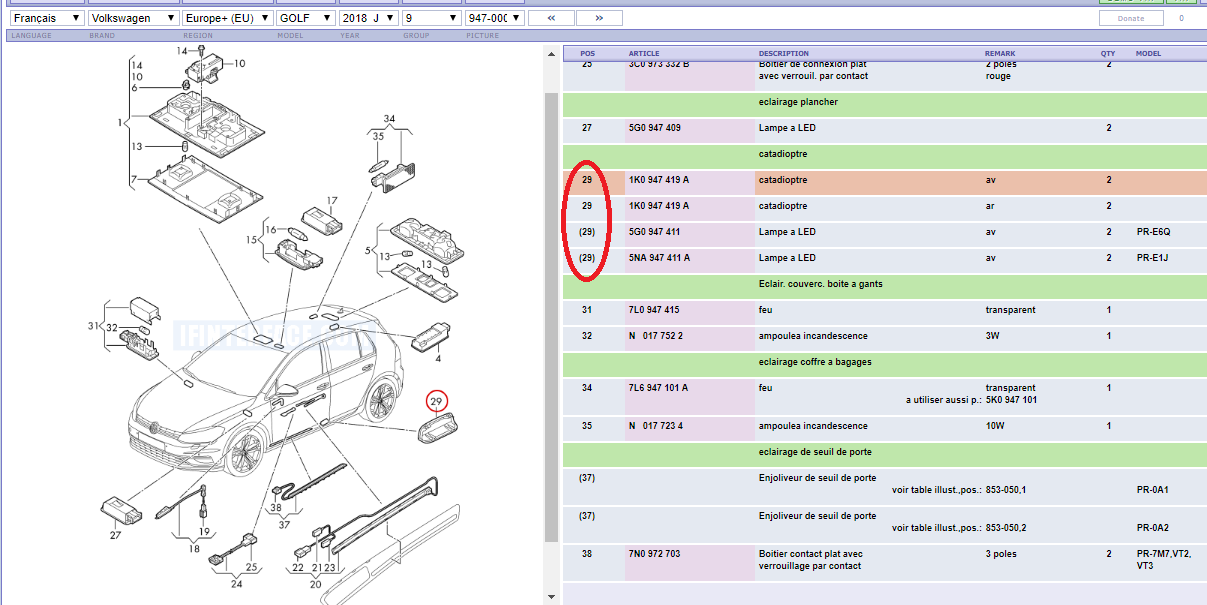Screen dimensions: 1207x605
Task: Open the Volkswagen brand dropdown
Action: point(134,18)
